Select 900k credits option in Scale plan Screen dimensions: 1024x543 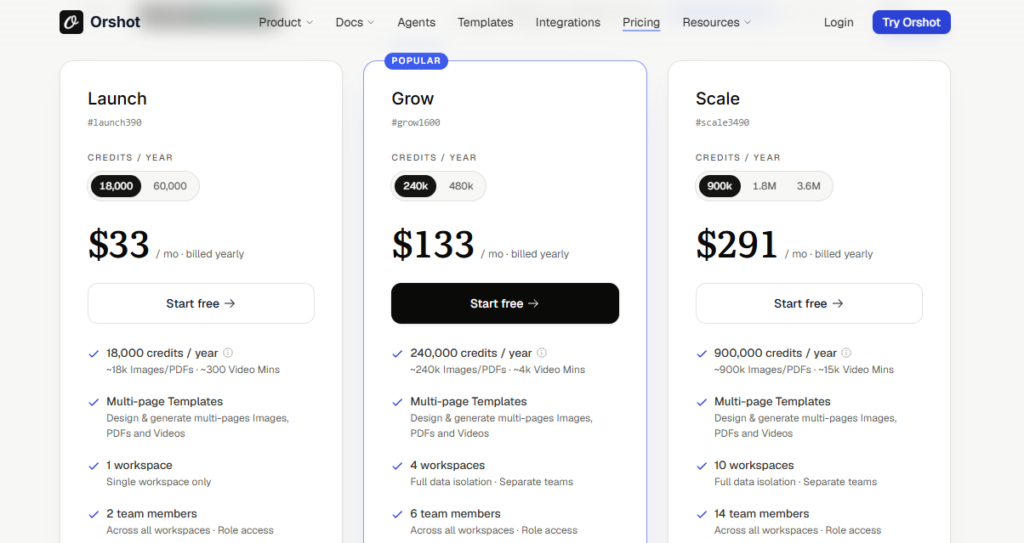pos(720,186)
